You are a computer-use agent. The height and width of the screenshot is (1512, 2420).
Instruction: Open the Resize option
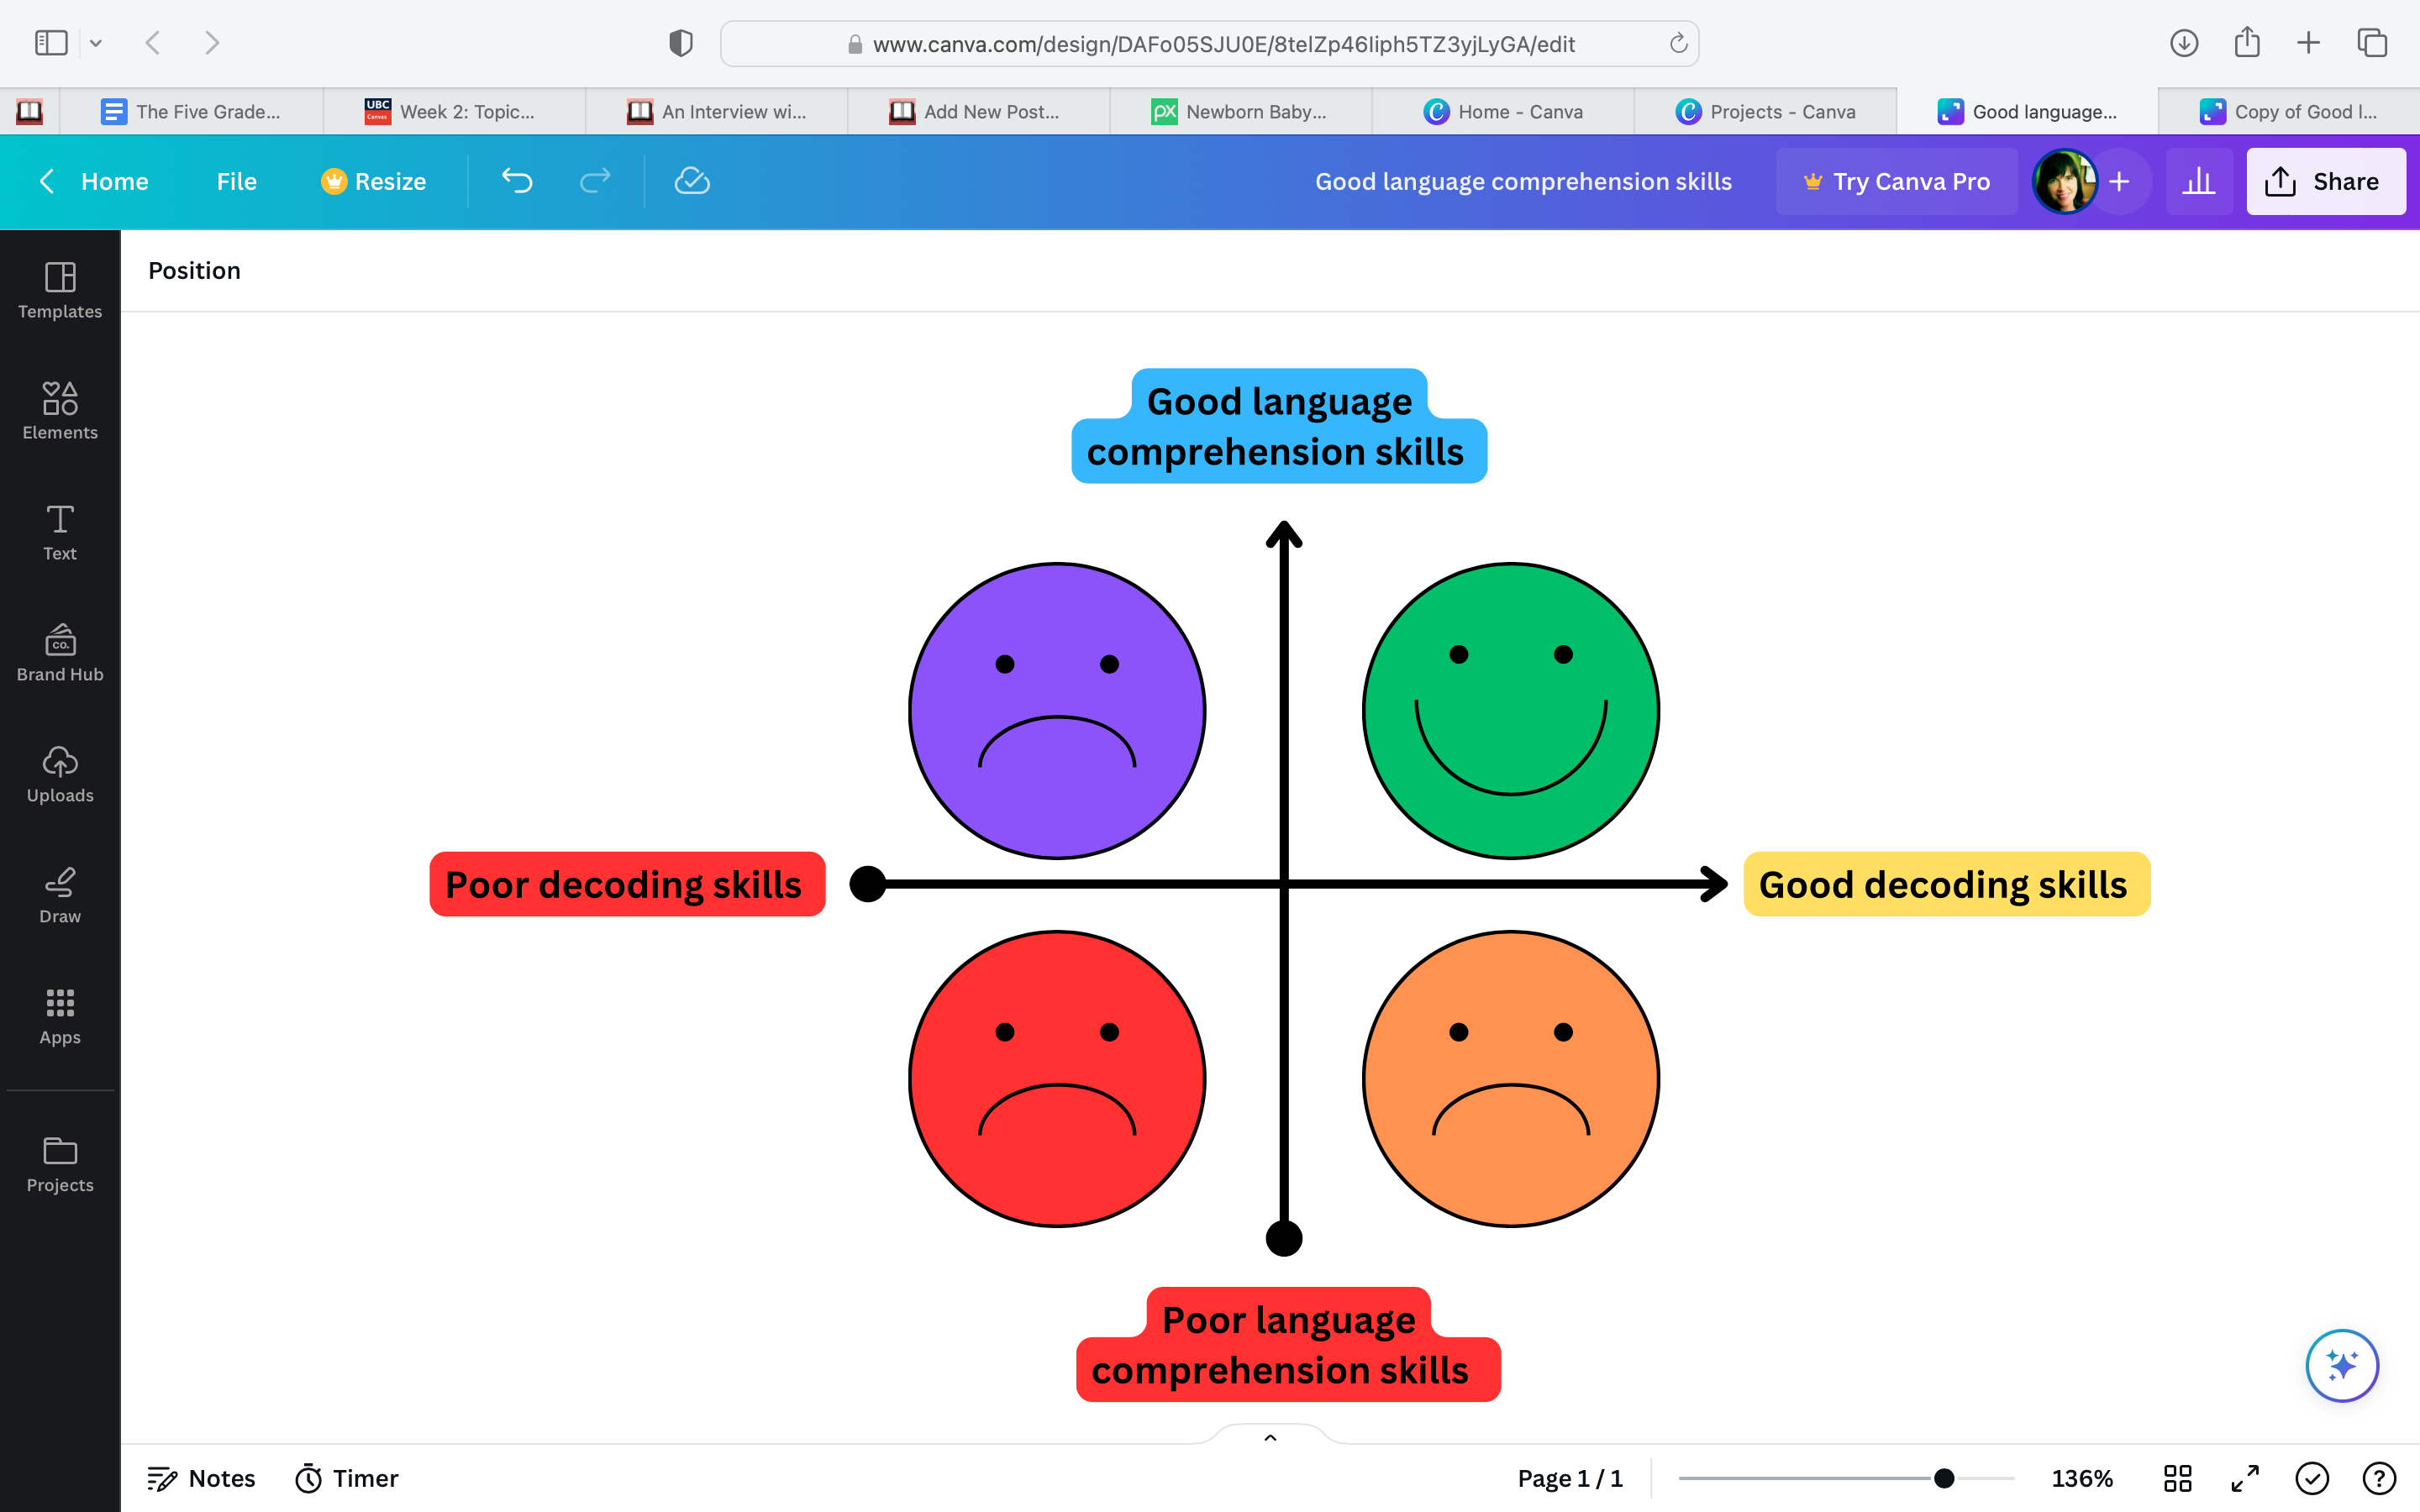coord(374,181)
